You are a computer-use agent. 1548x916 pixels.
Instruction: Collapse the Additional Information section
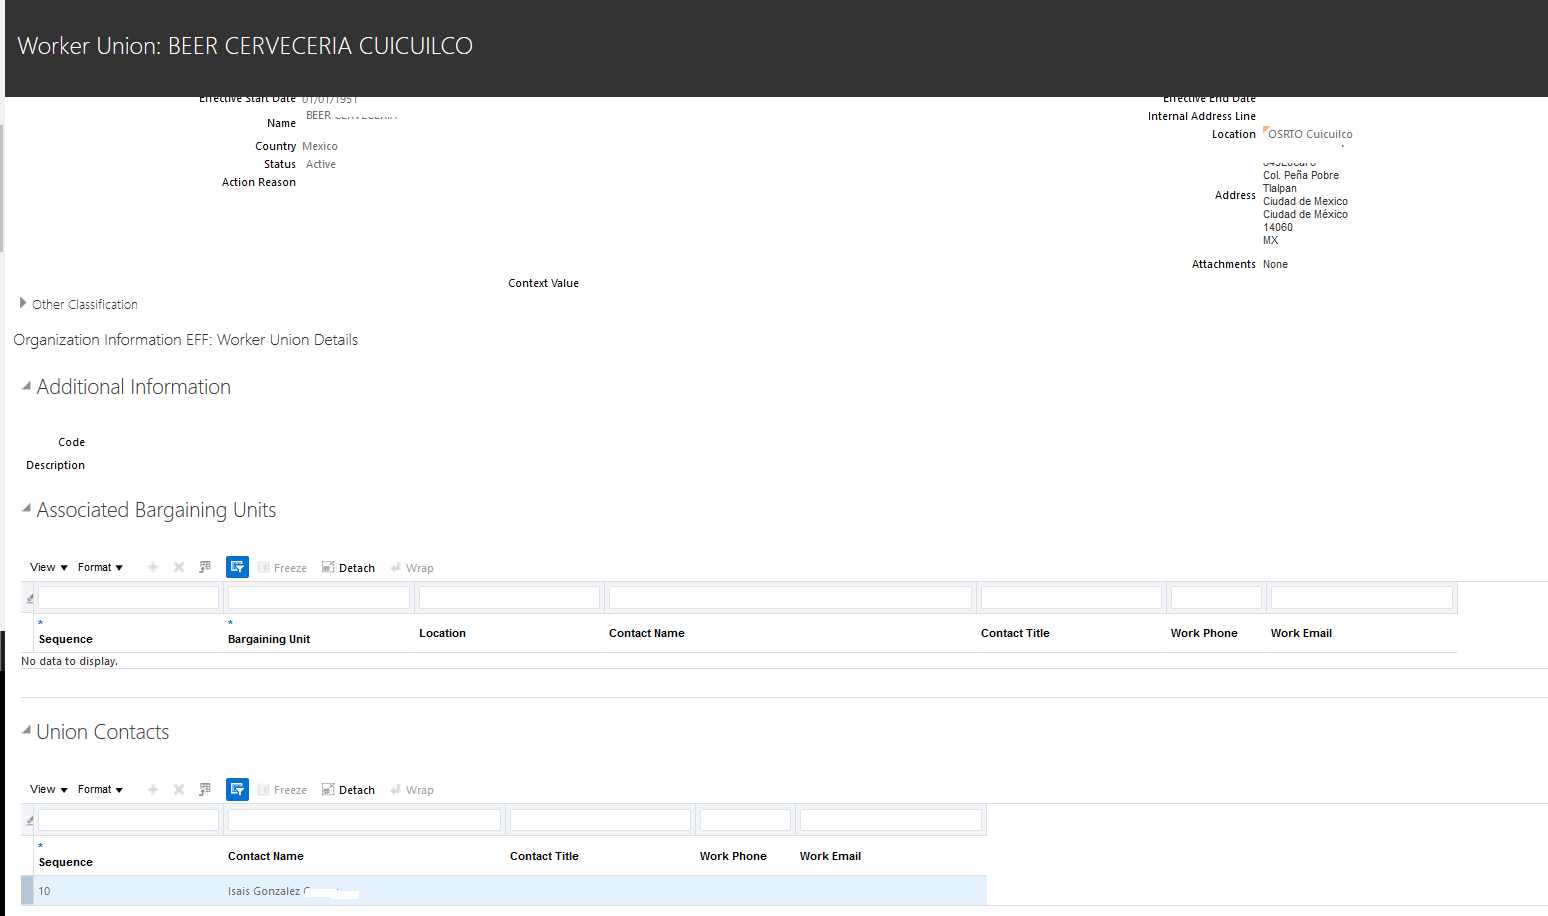point(26,386)
